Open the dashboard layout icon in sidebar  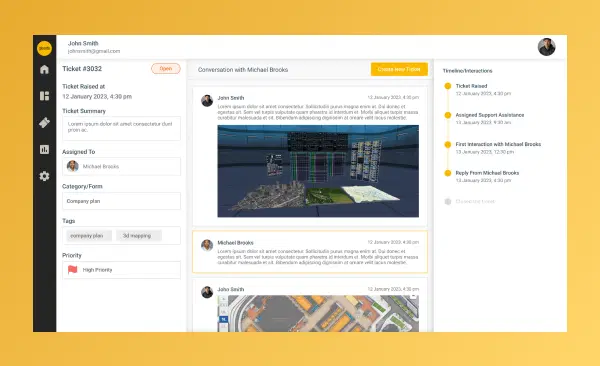tap(44, 96)
